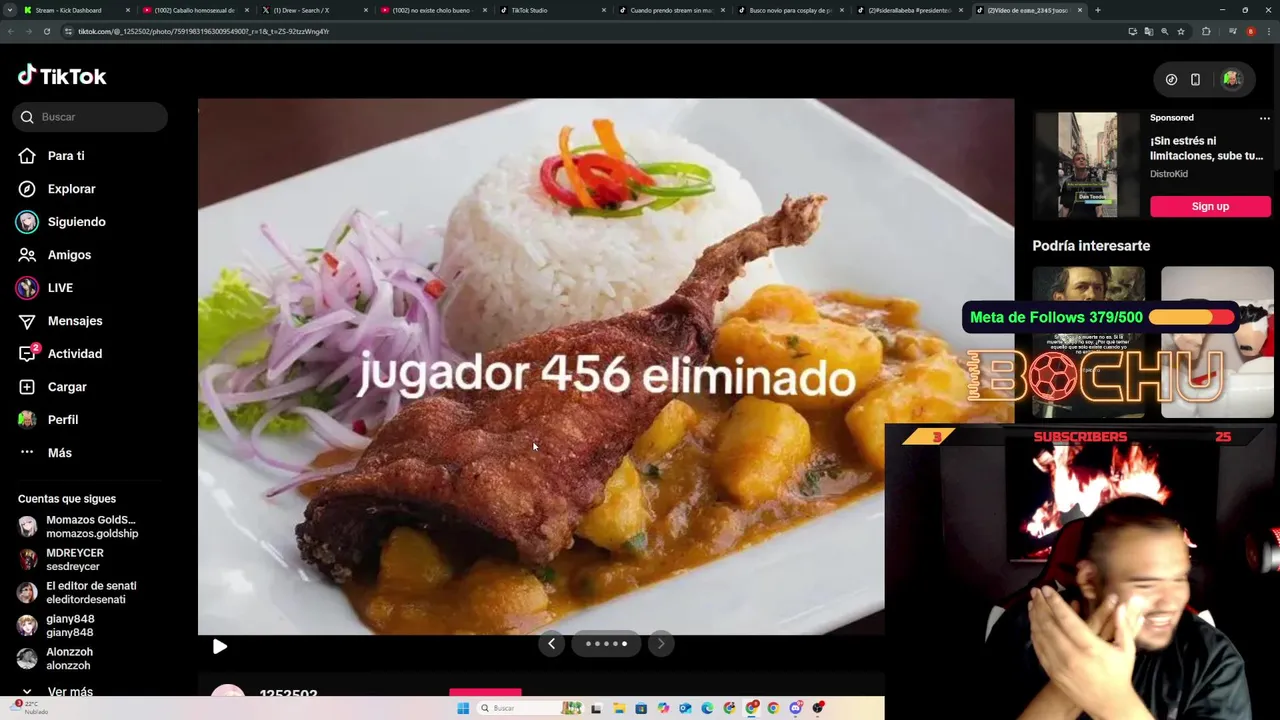Expand the Más menu
Viewport: 1280px width, 720px height.
(x=46, y=453)
